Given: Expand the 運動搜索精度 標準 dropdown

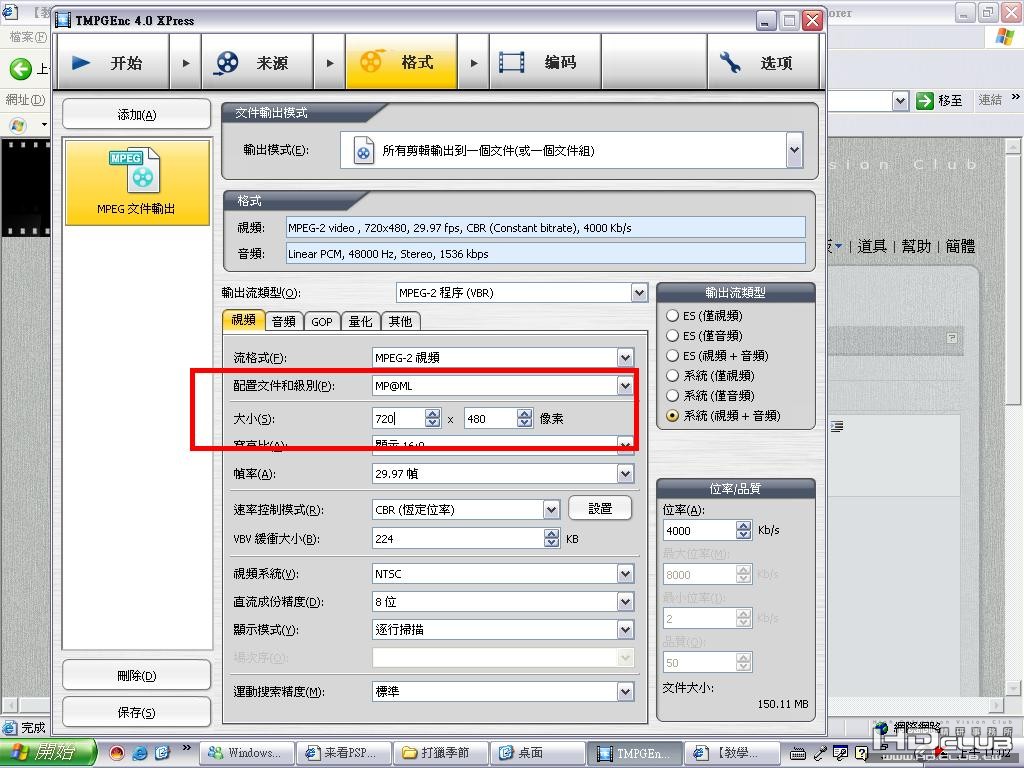Looking at the screenshot, I should (625, 691).
